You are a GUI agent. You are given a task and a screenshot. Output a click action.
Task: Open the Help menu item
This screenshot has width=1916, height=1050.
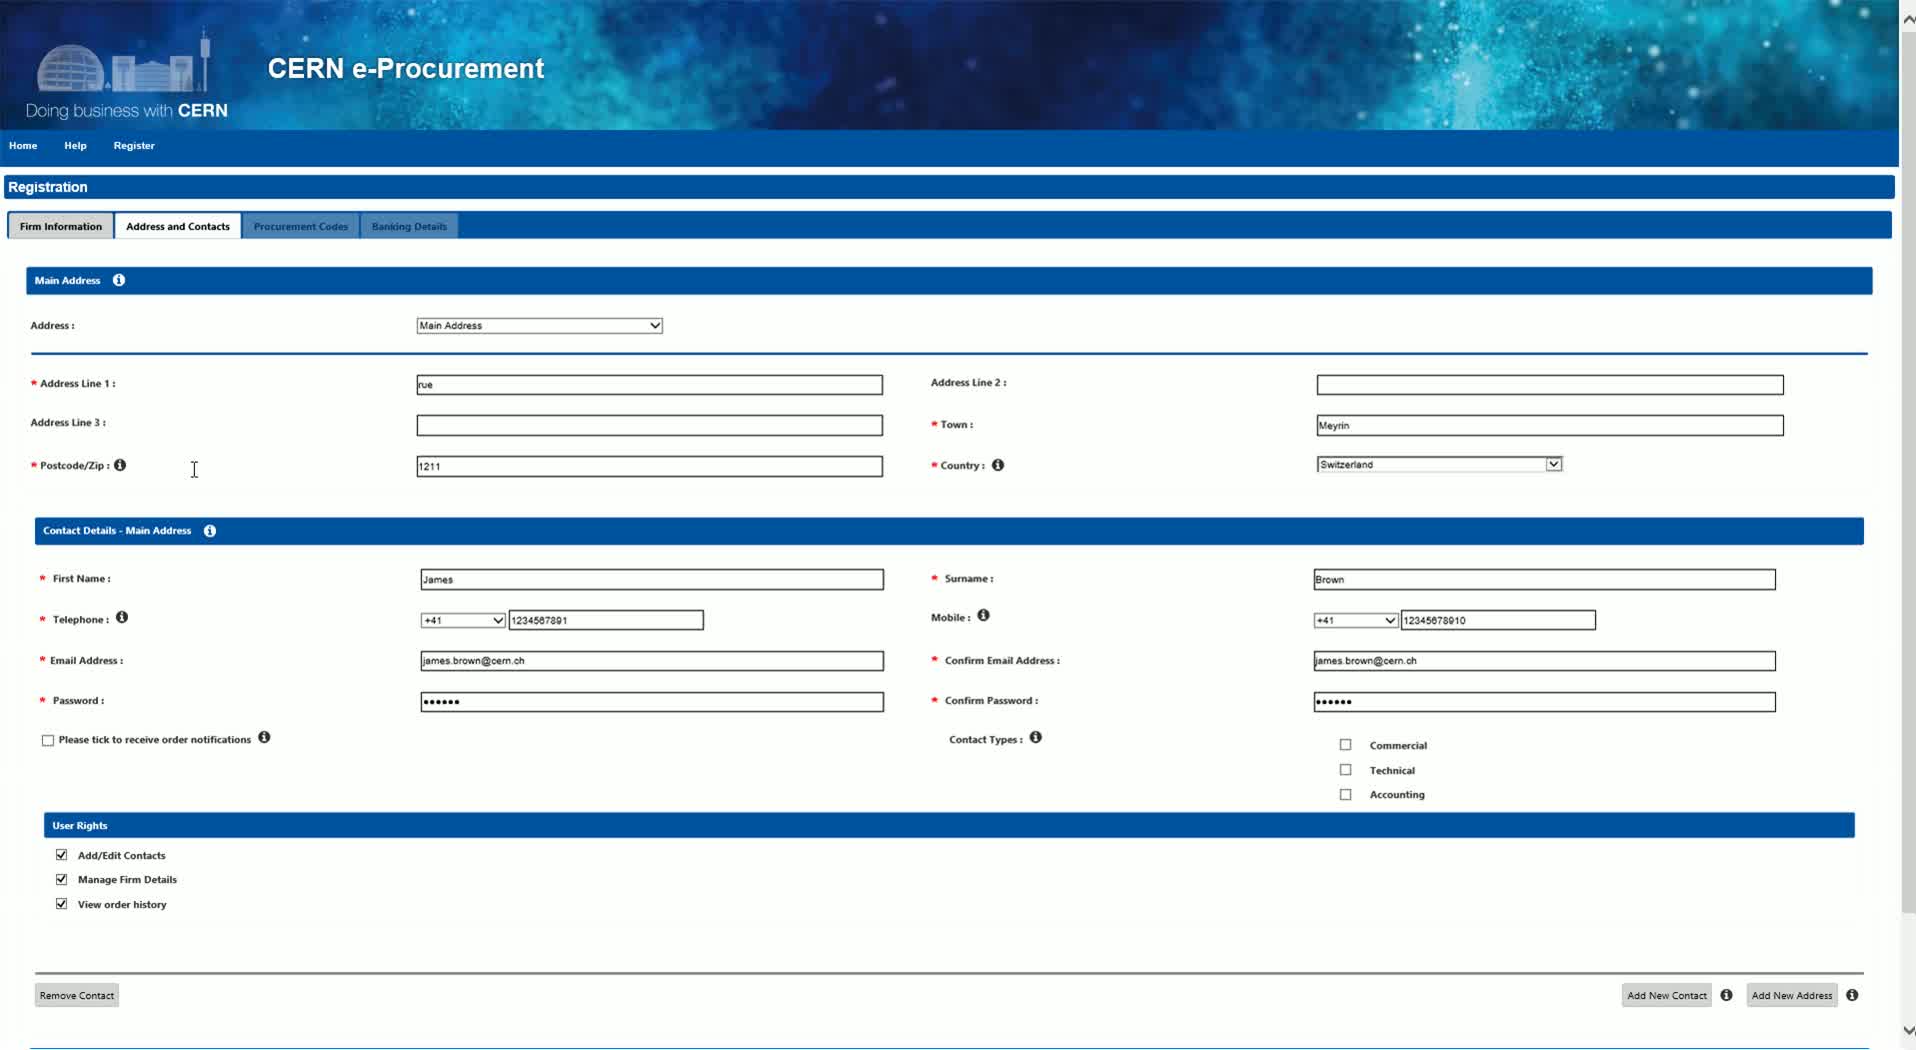point(75,146)
